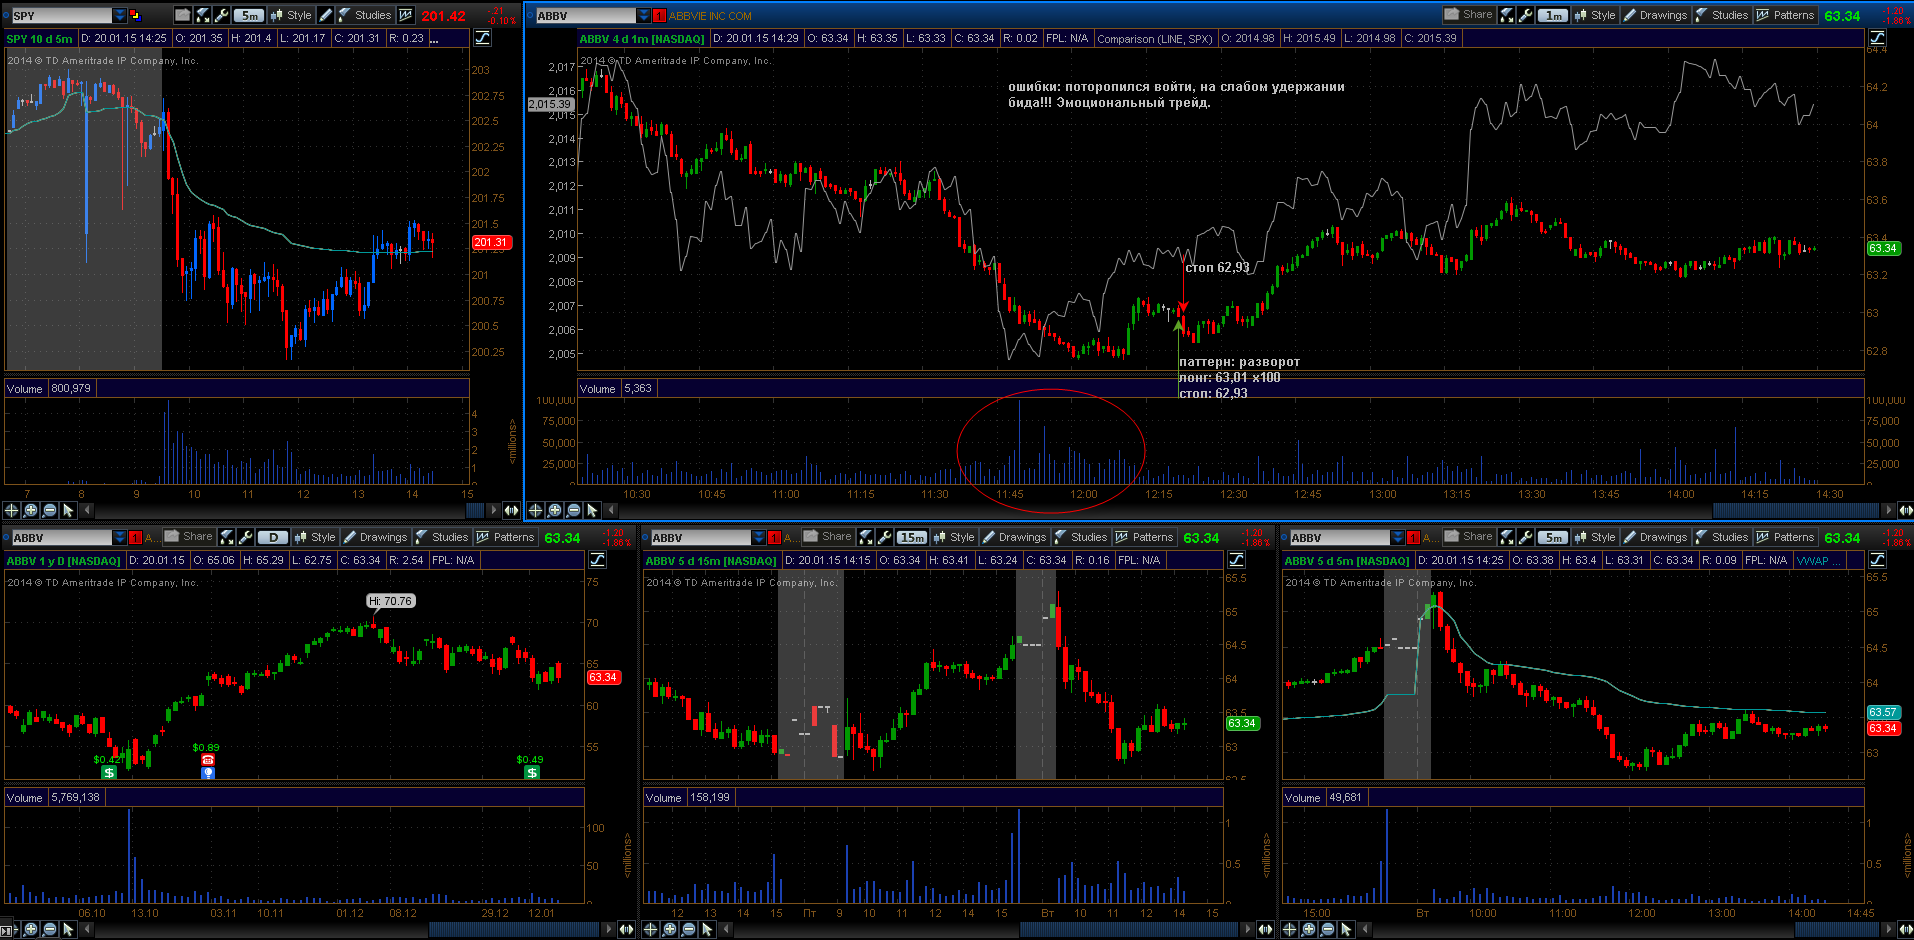Open the SPY chart drawings pencil icon
This screenshot has height=940, width=1914.
point(325,15)
